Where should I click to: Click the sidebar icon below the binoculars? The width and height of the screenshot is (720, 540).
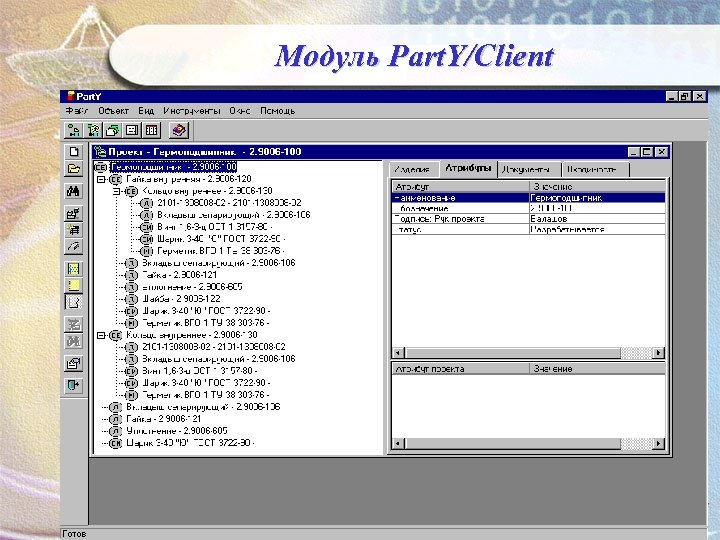point(73,213)
